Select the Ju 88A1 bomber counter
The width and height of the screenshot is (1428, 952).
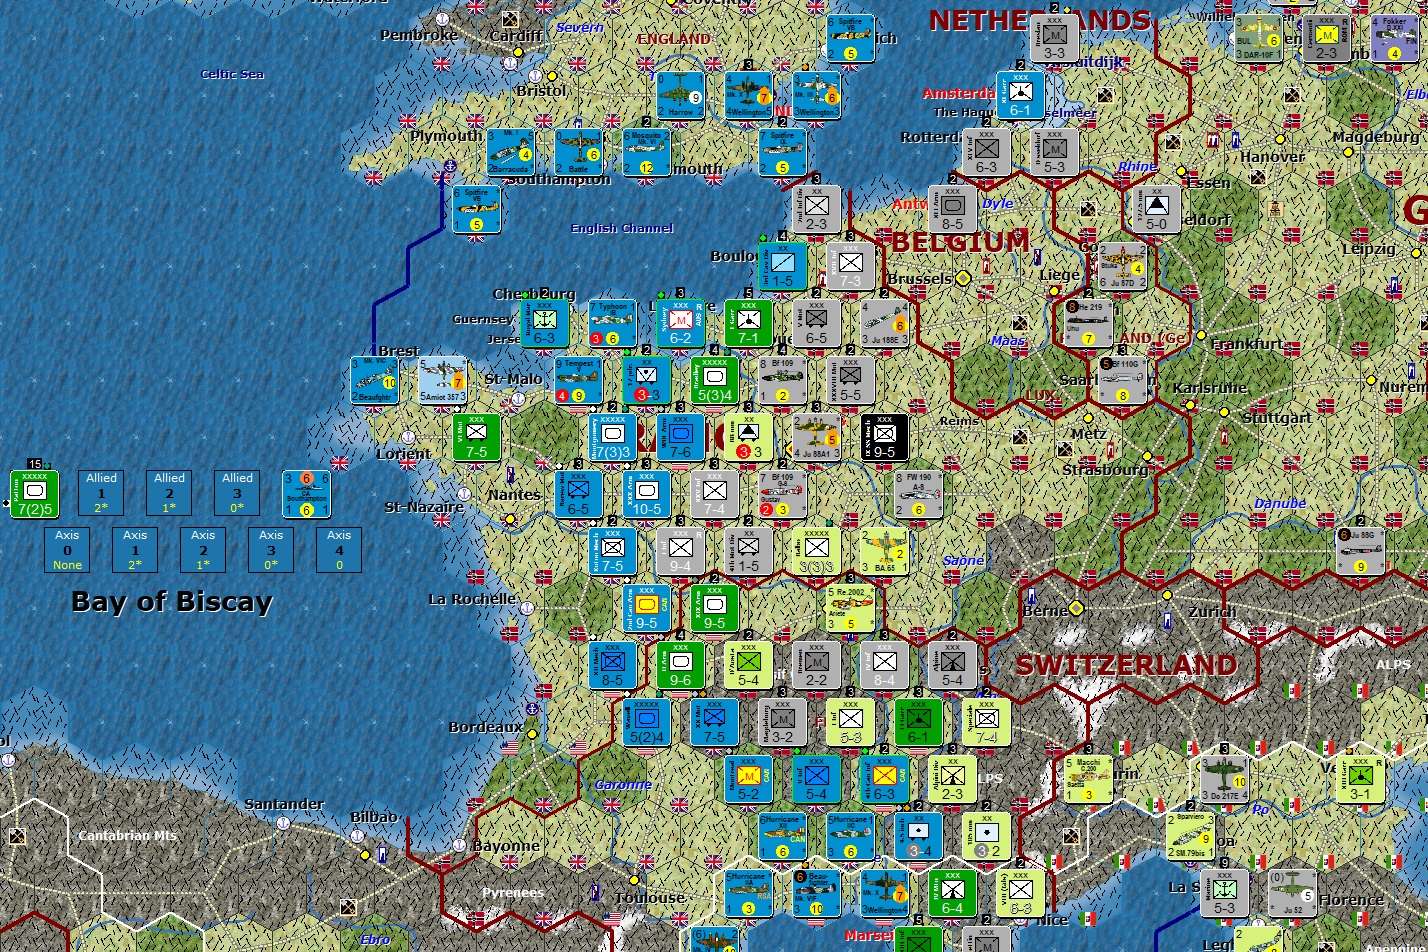point(815,437)
